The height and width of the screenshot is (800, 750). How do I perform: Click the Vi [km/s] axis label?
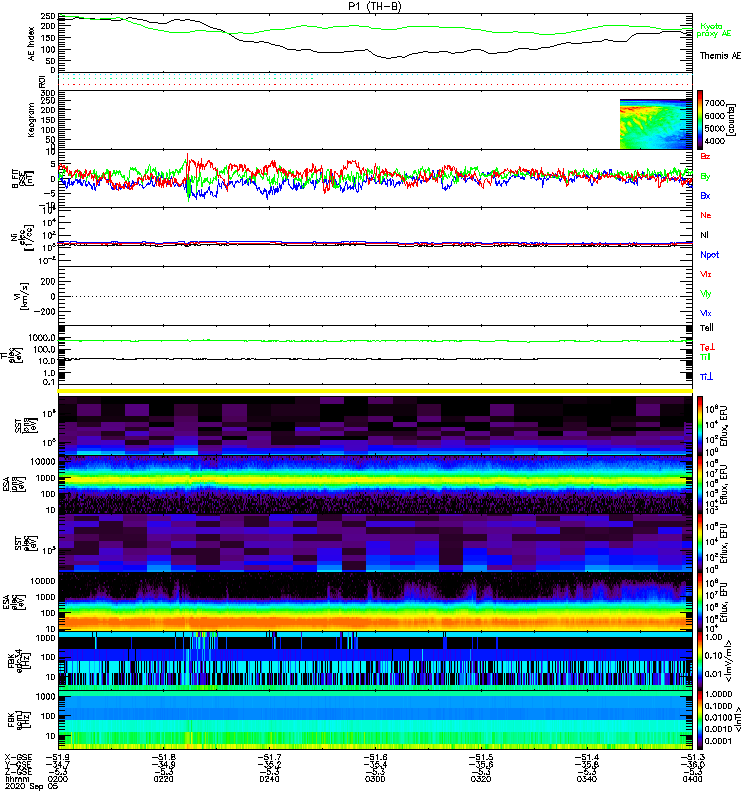pos(20,296)
